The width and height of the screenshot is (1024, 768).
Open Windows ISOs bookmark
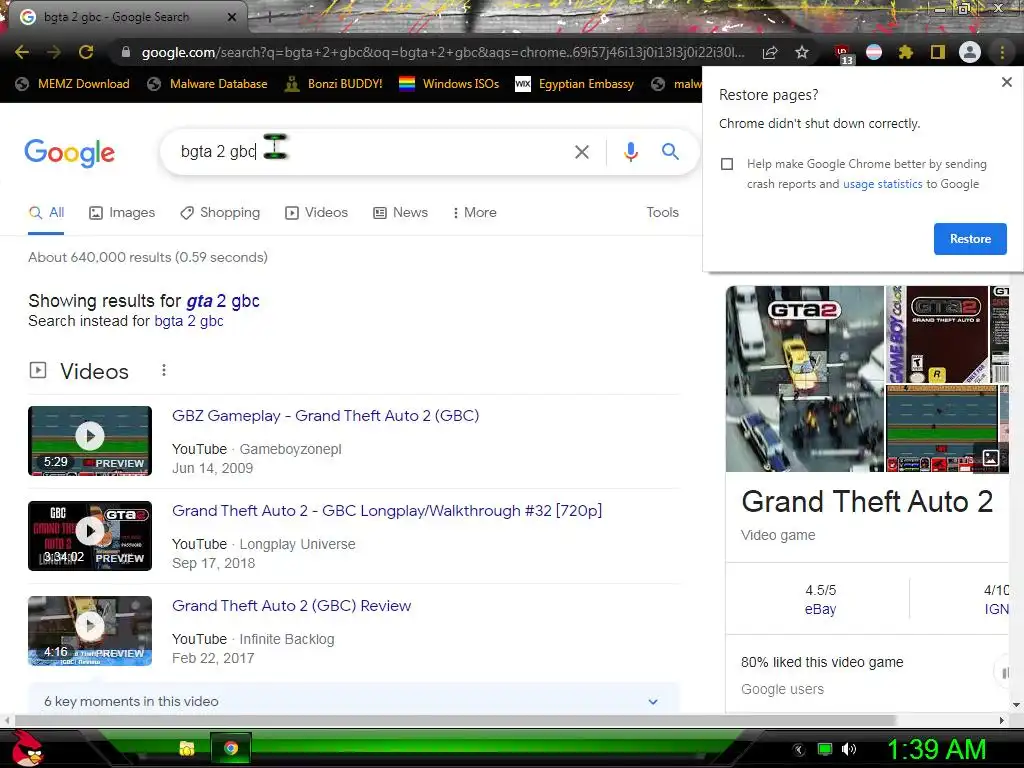449,84
